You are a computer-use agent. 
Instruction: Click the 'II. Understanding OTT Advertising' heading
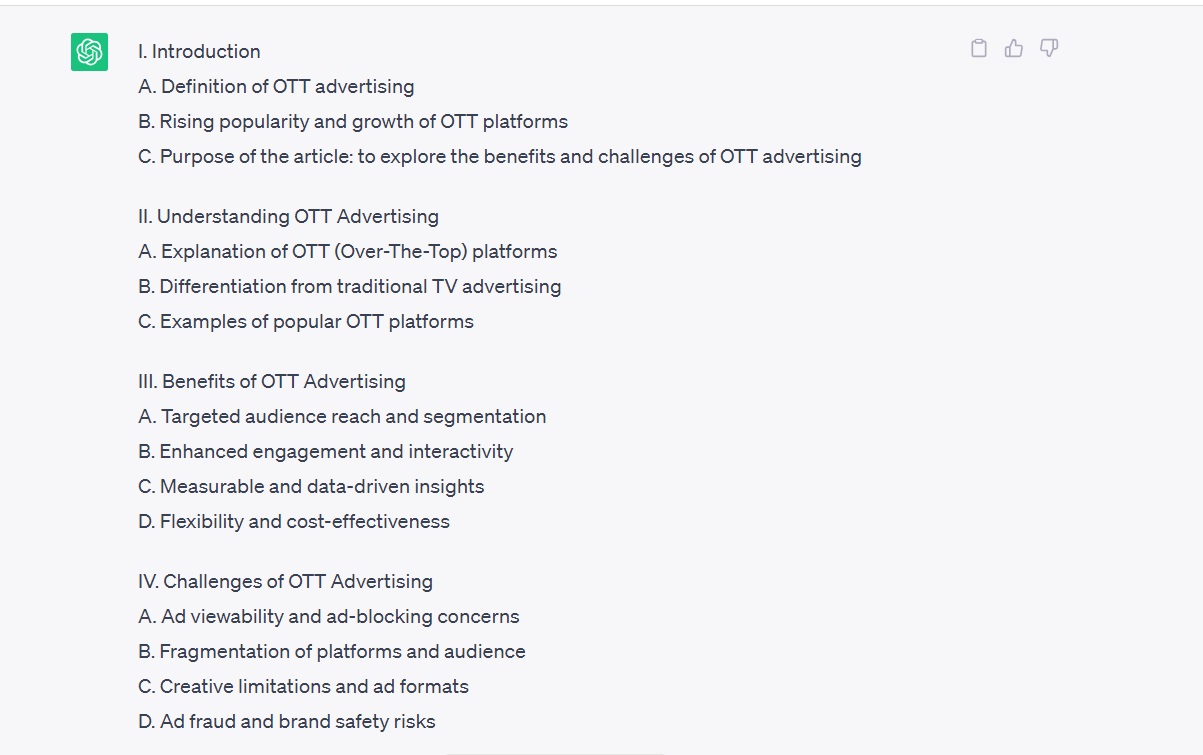point(288,217)
